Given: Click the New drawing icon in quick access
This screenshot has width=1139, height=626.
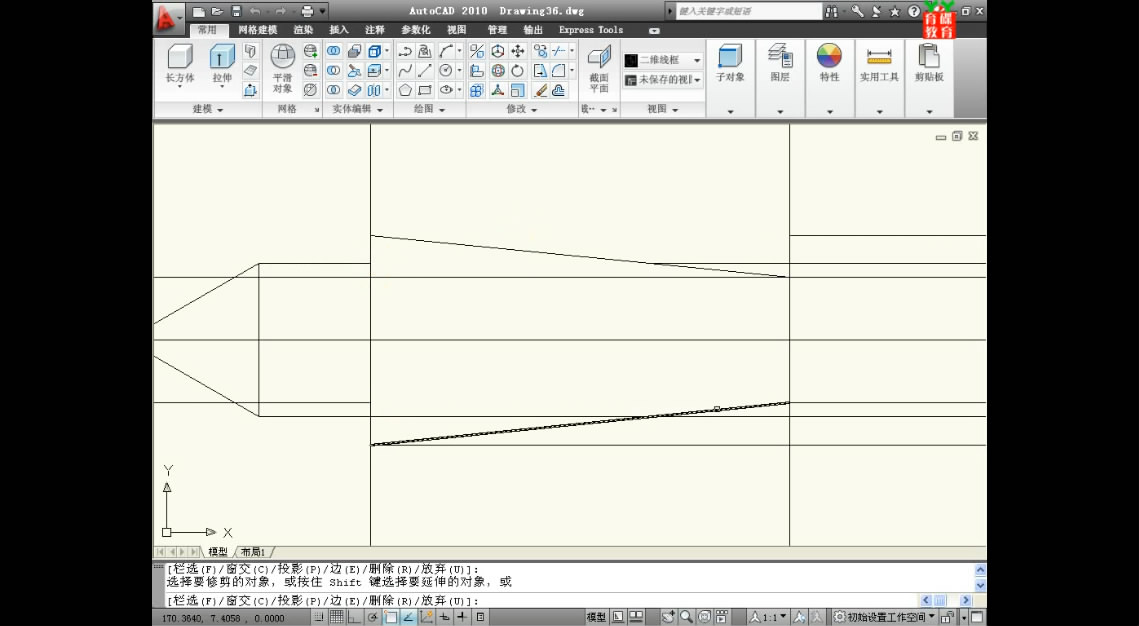Looking at the screenshot, I should point(198,12).
